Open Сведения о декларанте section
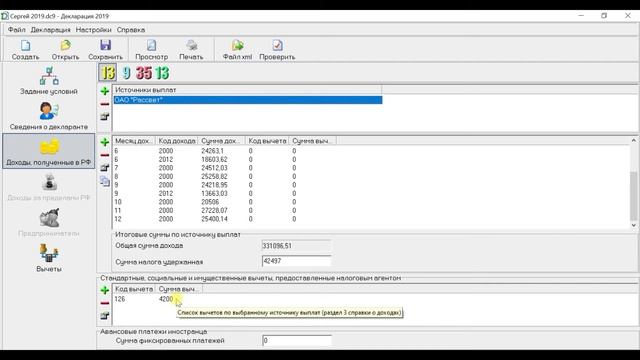The height and width of the screenshot is (360, 640). click(49, 116)
